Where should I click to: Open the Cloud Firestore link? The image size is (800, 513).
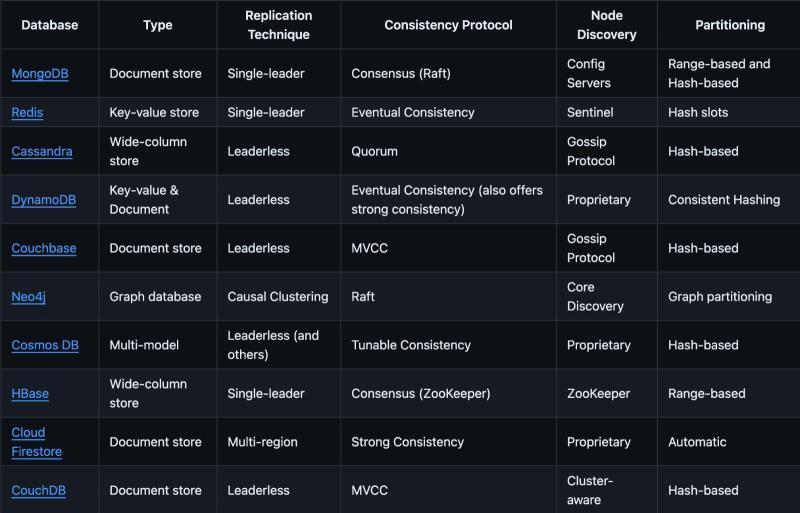pos(36,442)
